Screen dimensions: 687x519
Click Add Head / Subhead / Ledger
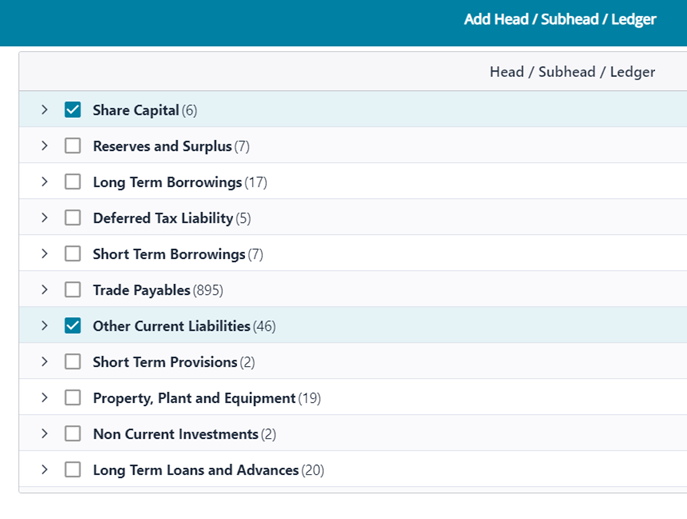560,19
